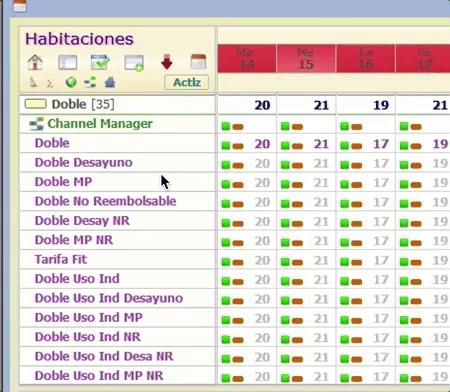Open the list panel icon in toolbar
The image size is (450, 392).
[67, 62]
